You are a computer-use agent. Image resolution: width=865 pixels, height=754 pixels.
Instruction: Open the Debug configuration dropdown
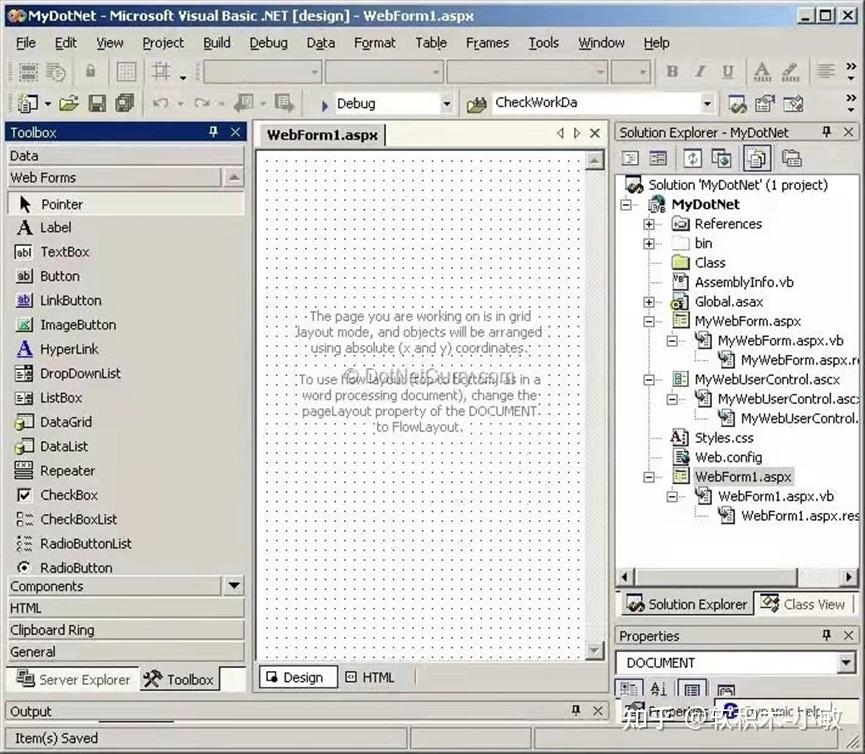pos(444,103)
